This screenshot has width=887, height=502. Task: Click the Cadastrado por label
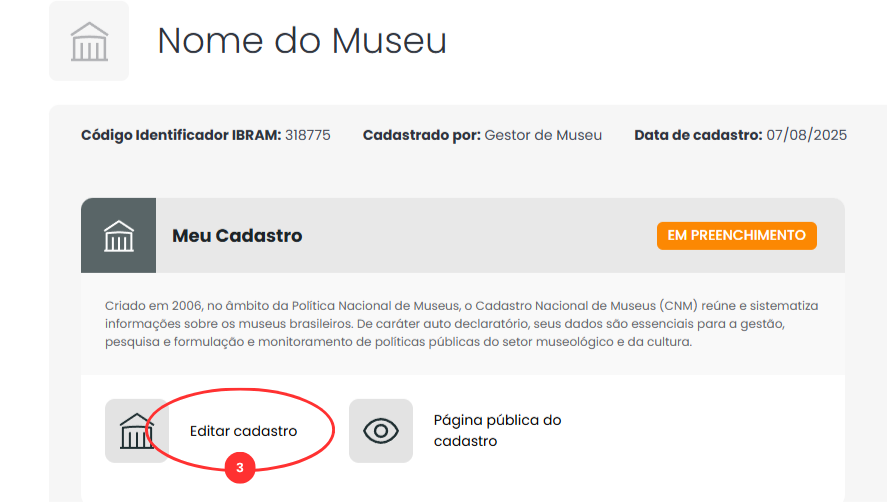coord(421,135)
